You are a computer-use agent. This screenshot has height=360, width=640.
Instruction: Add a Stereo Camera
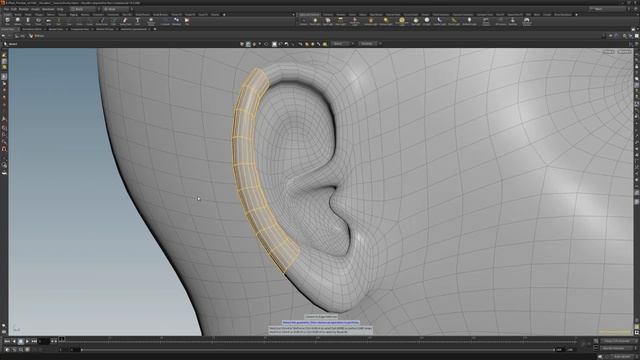[486, 21]
